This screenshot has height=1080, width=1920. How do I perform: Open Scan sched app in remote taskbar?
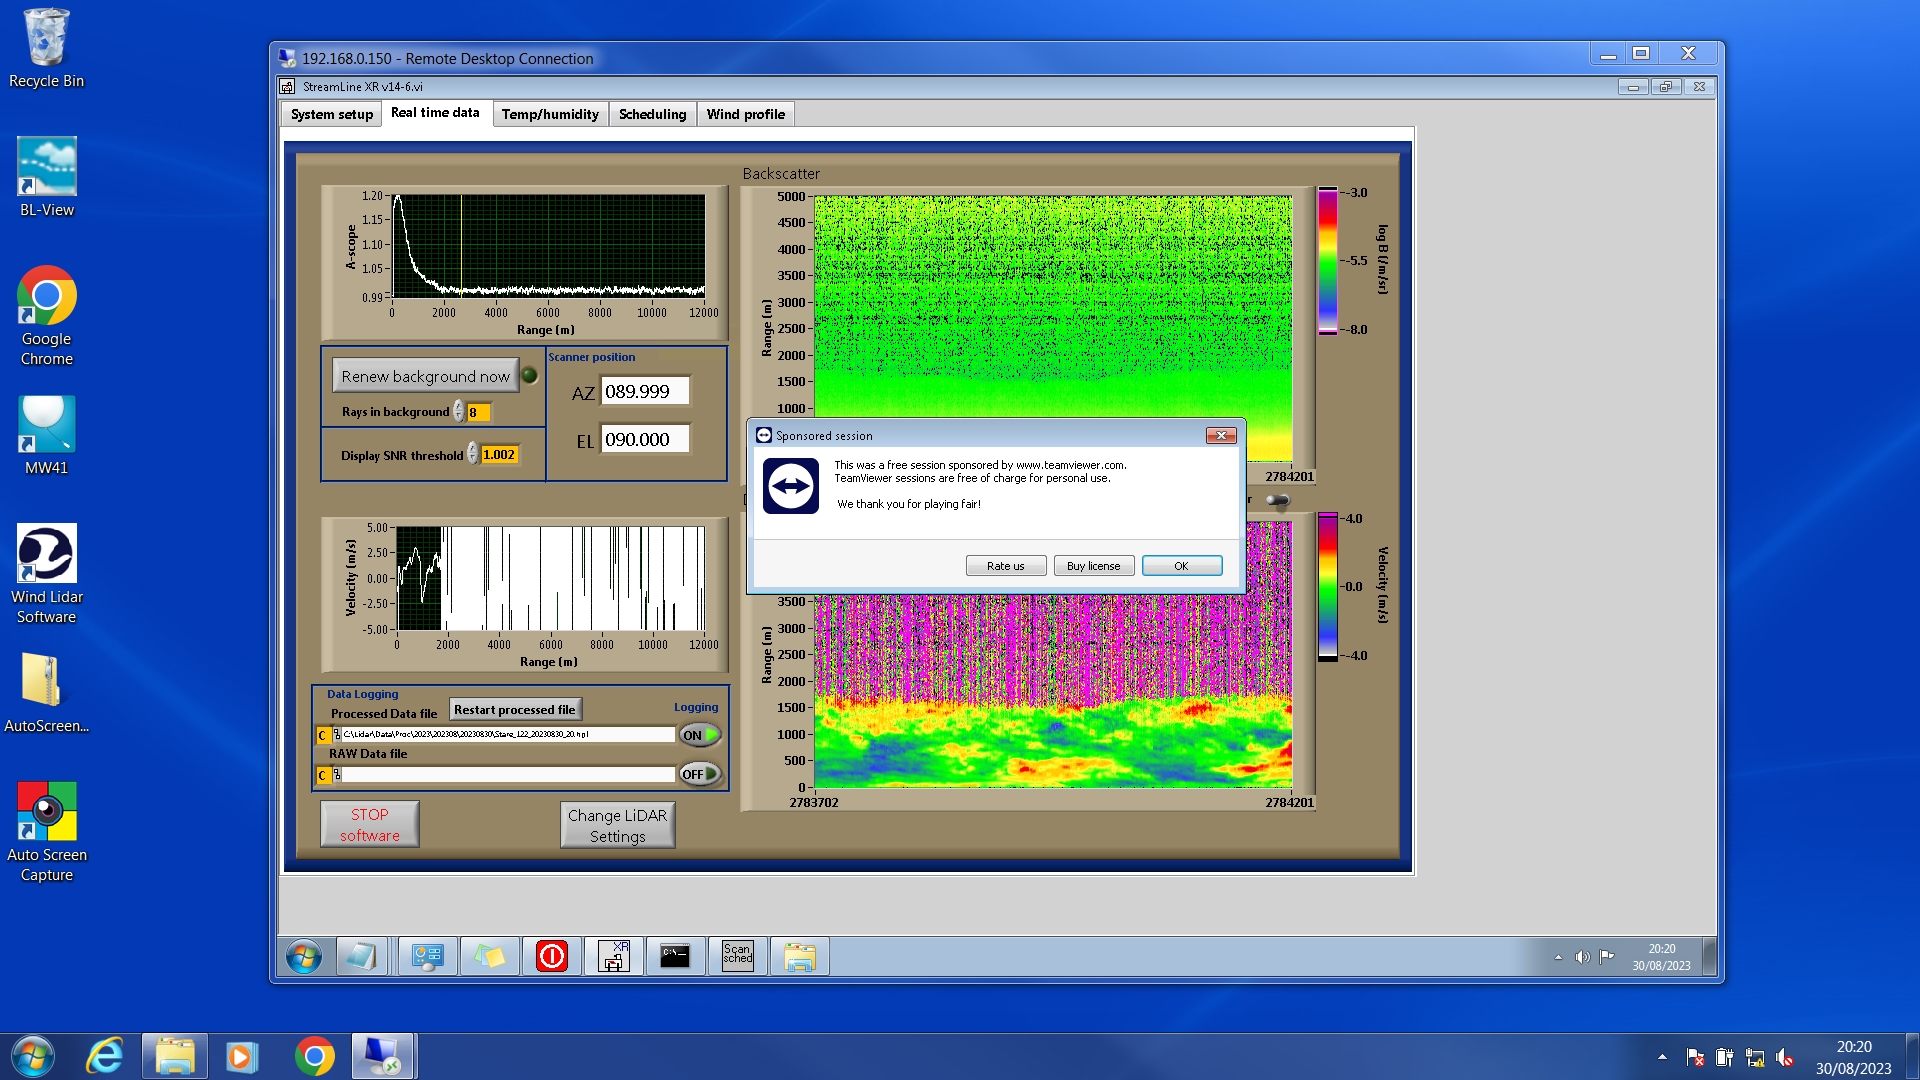(x=737, y=956)
